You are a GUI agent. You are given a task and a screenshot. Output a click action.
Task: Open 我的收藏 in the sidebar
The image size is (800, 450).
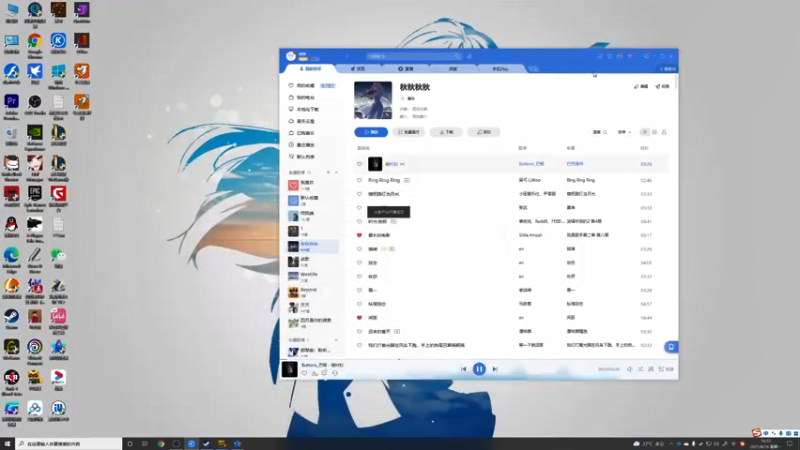tap(306, 86)
